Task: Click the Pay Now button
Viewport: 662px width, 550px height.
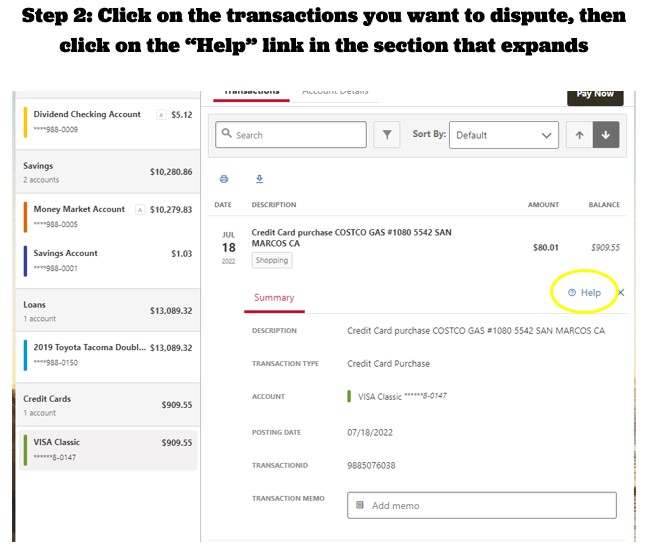Action: [x=595, y=97]
